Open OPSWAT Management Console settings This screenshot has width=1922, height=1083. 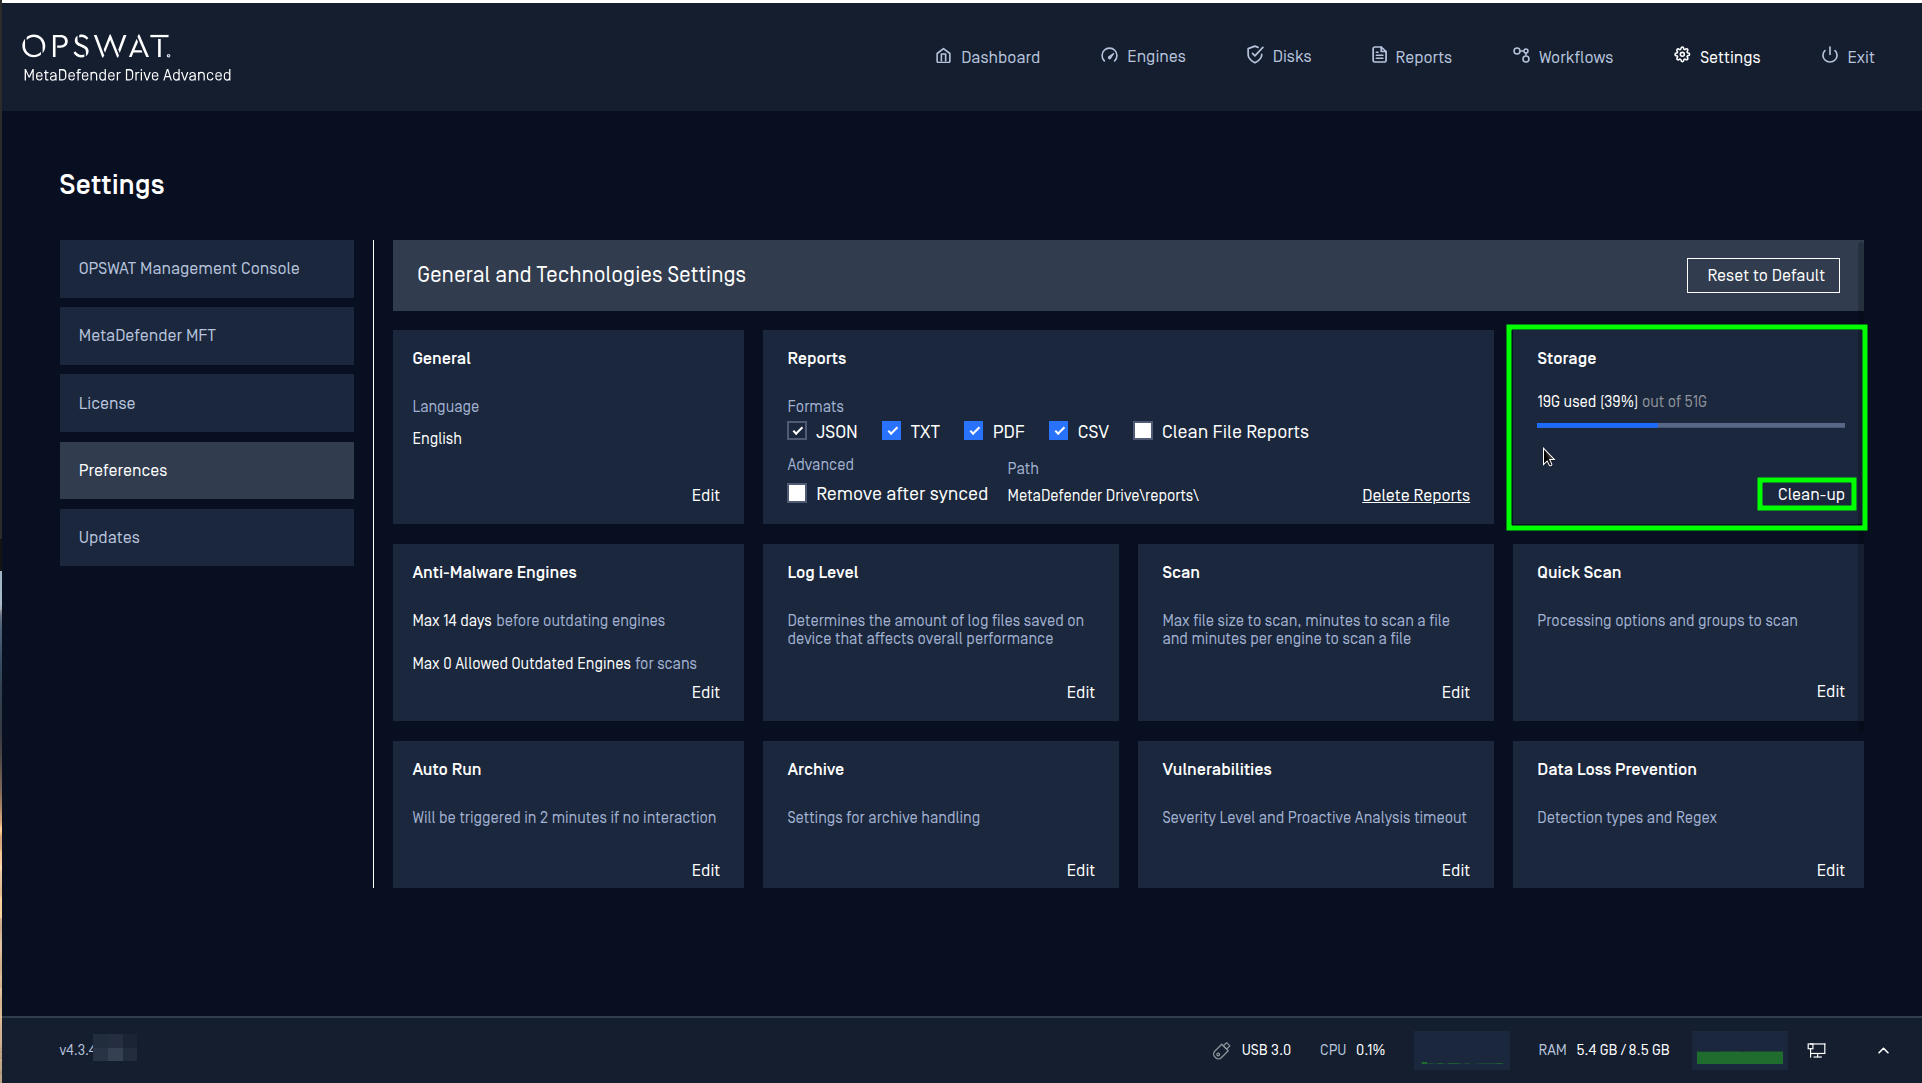point(207,269)
